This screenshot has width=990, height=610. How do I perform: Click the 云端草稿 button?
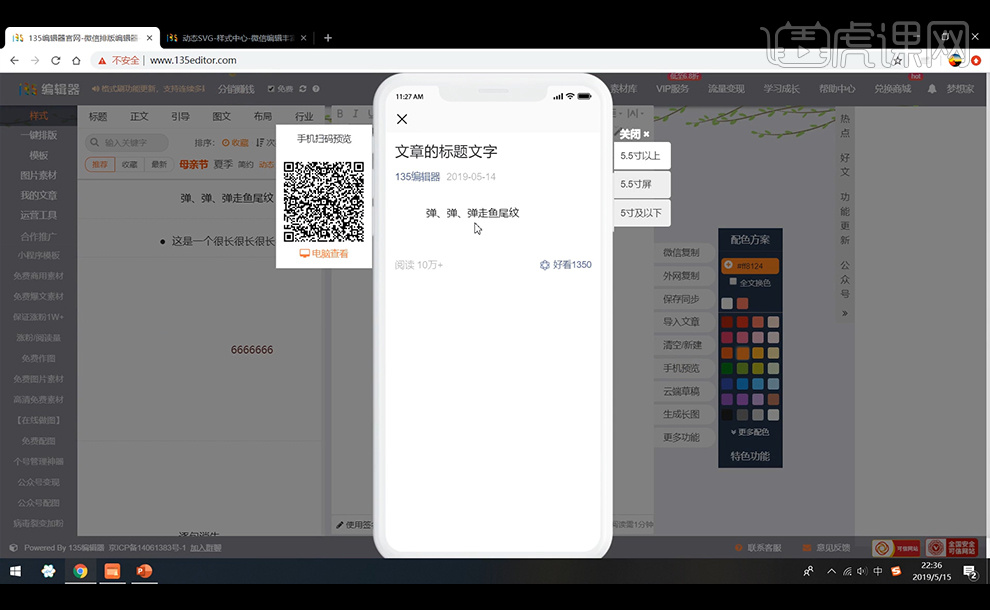[x=681, y=392]
